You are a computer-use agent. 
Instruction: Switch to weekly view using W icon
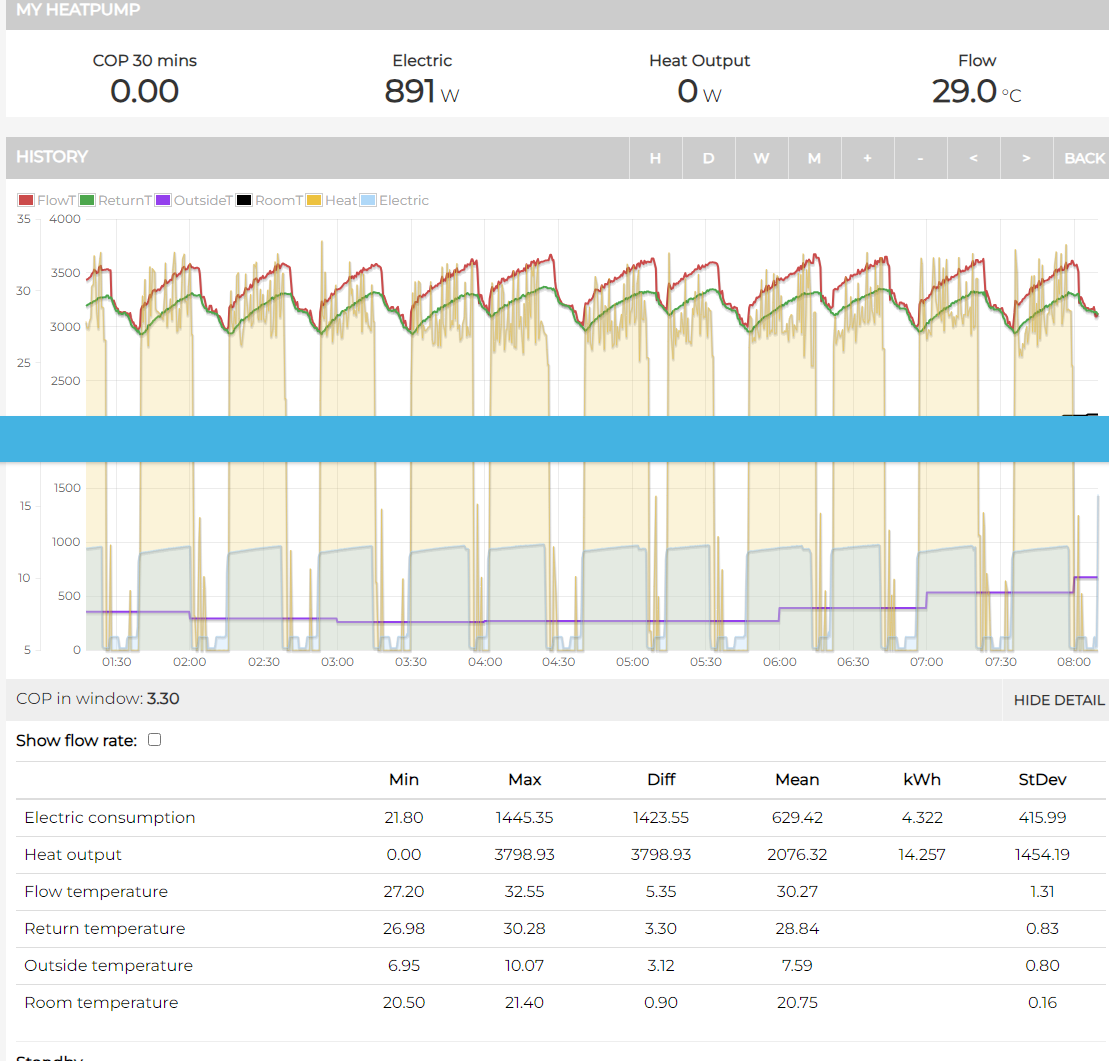tap(761, 158)
